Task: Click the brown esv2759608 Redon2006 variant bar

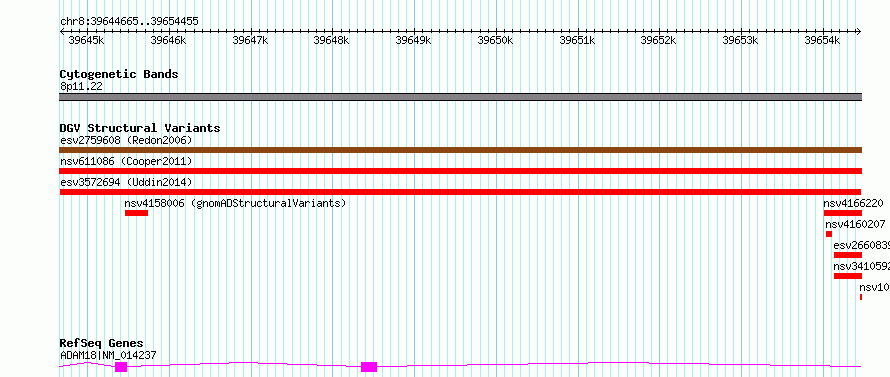Action: pyautogui.click(x=460, y=150)
